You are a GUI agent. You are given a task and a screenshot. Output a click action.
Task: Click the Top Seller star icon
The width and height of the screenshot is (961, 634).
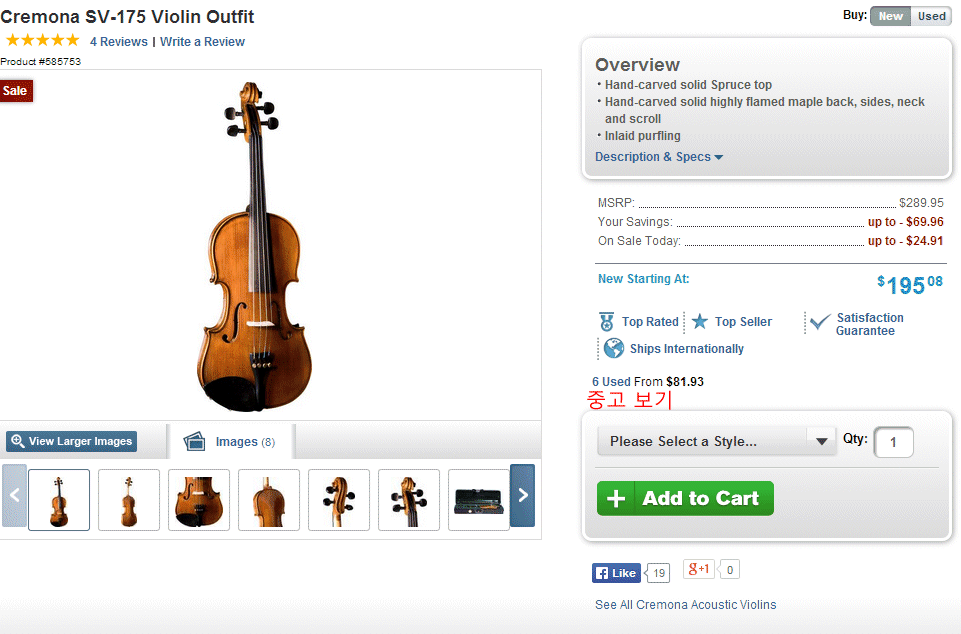click(x=700, y=322)
